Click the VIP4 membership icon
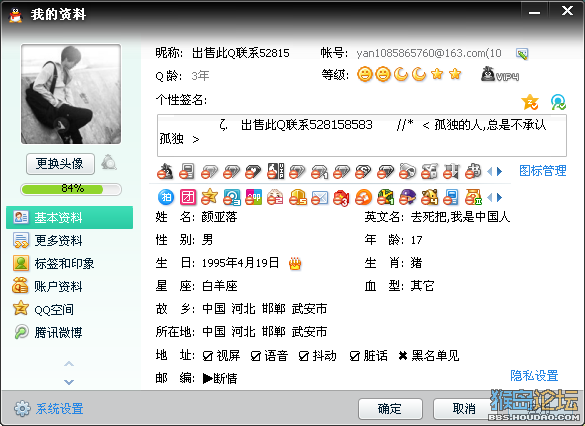Viewport: 585px width, 426px height. point(500,74)
